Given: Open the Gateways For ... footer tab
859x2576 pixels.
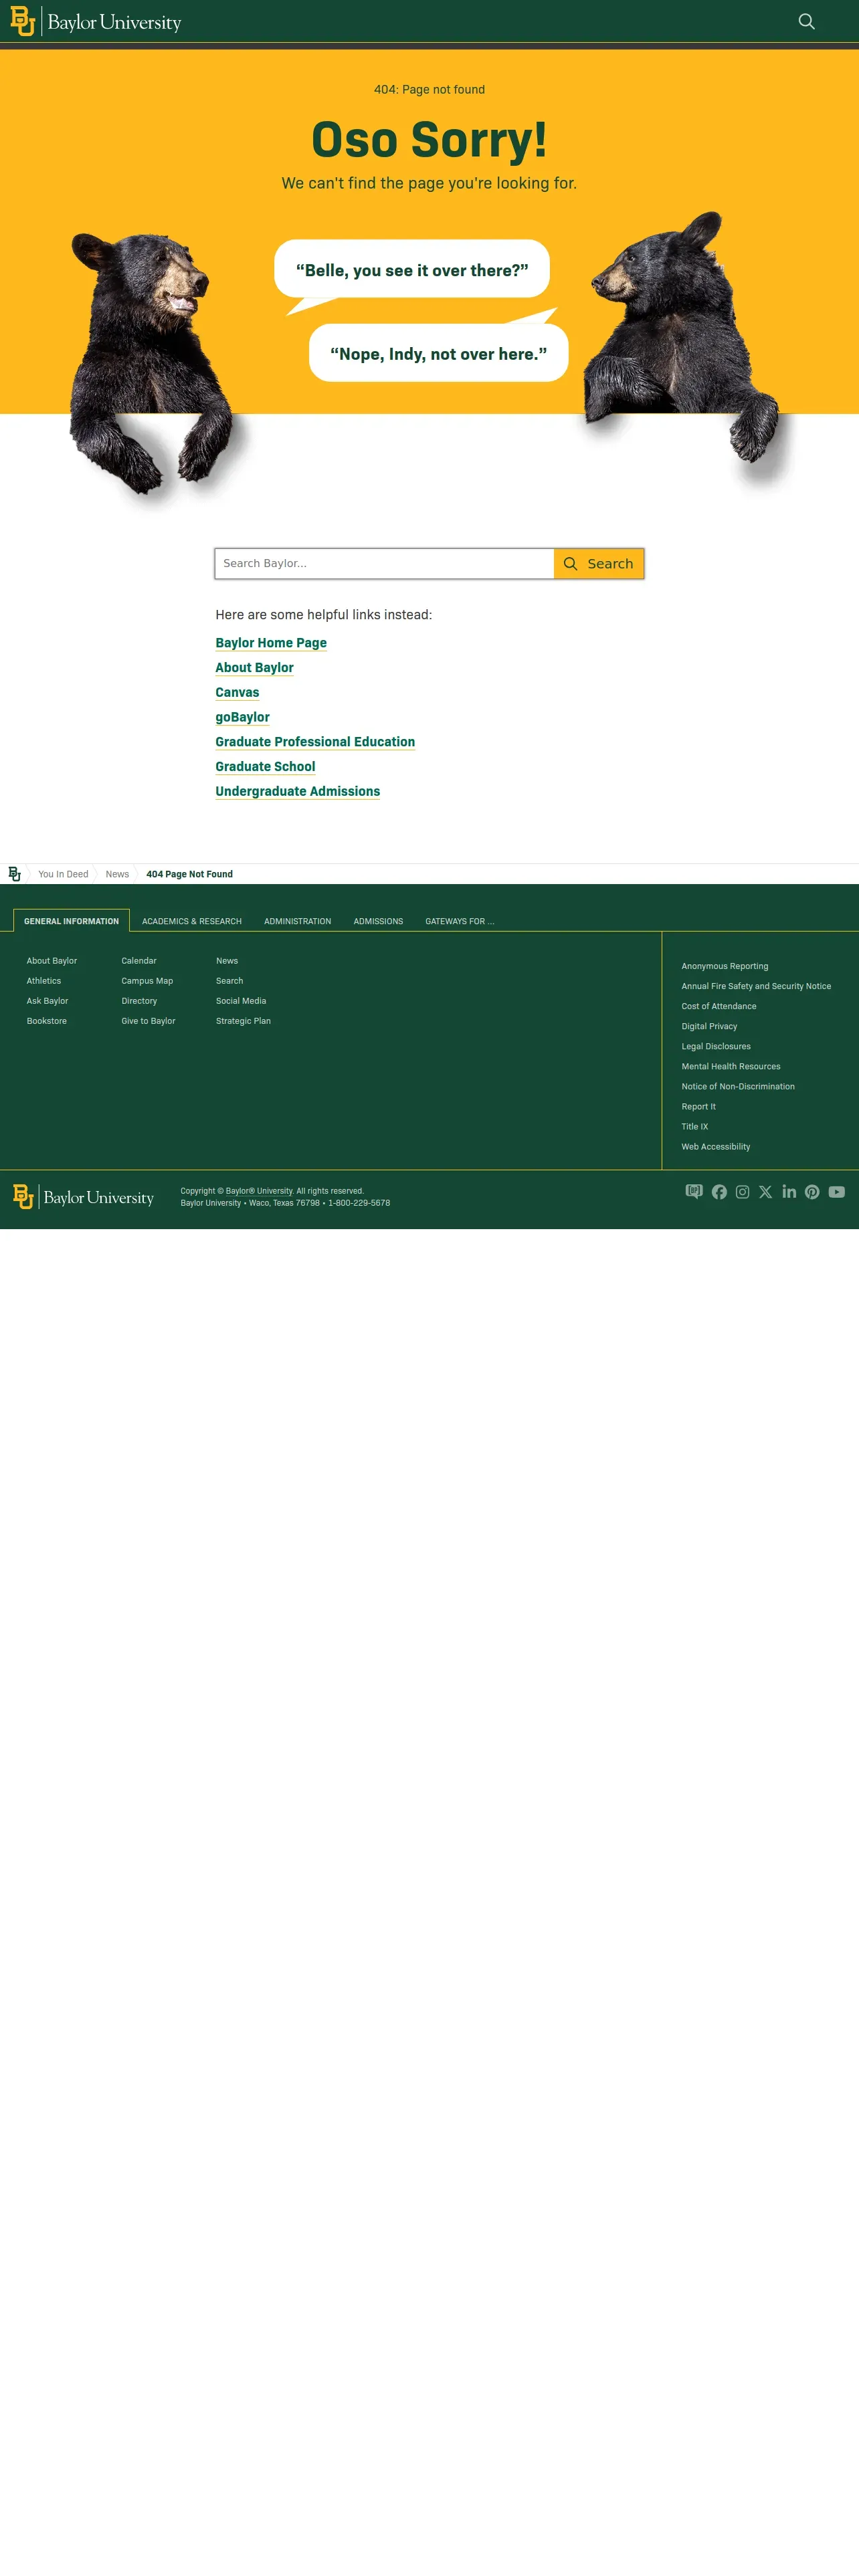Looking at the screenshot, I should [x=460, y=921].
